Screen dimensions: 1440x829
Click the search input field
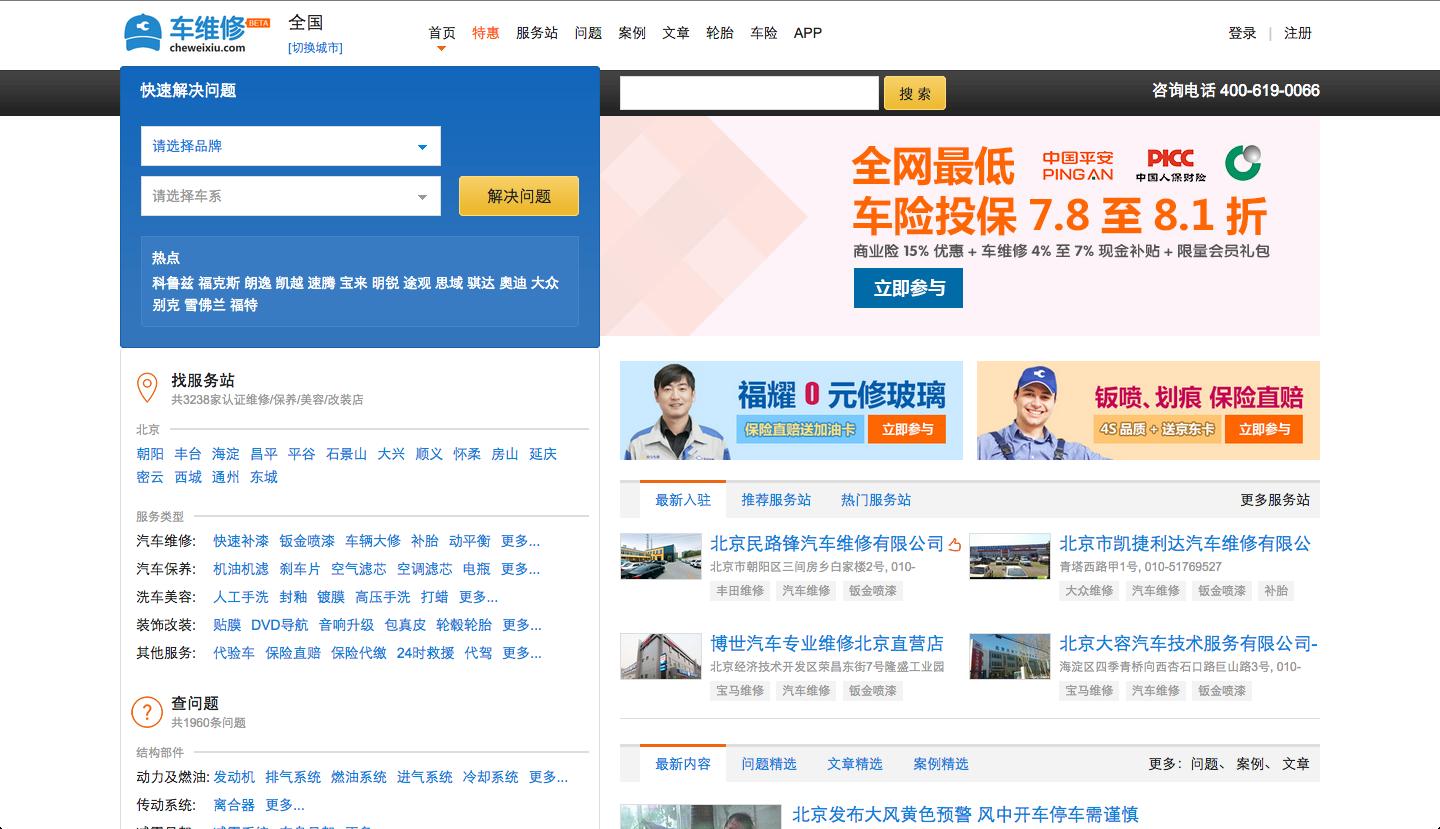[749, 93]
